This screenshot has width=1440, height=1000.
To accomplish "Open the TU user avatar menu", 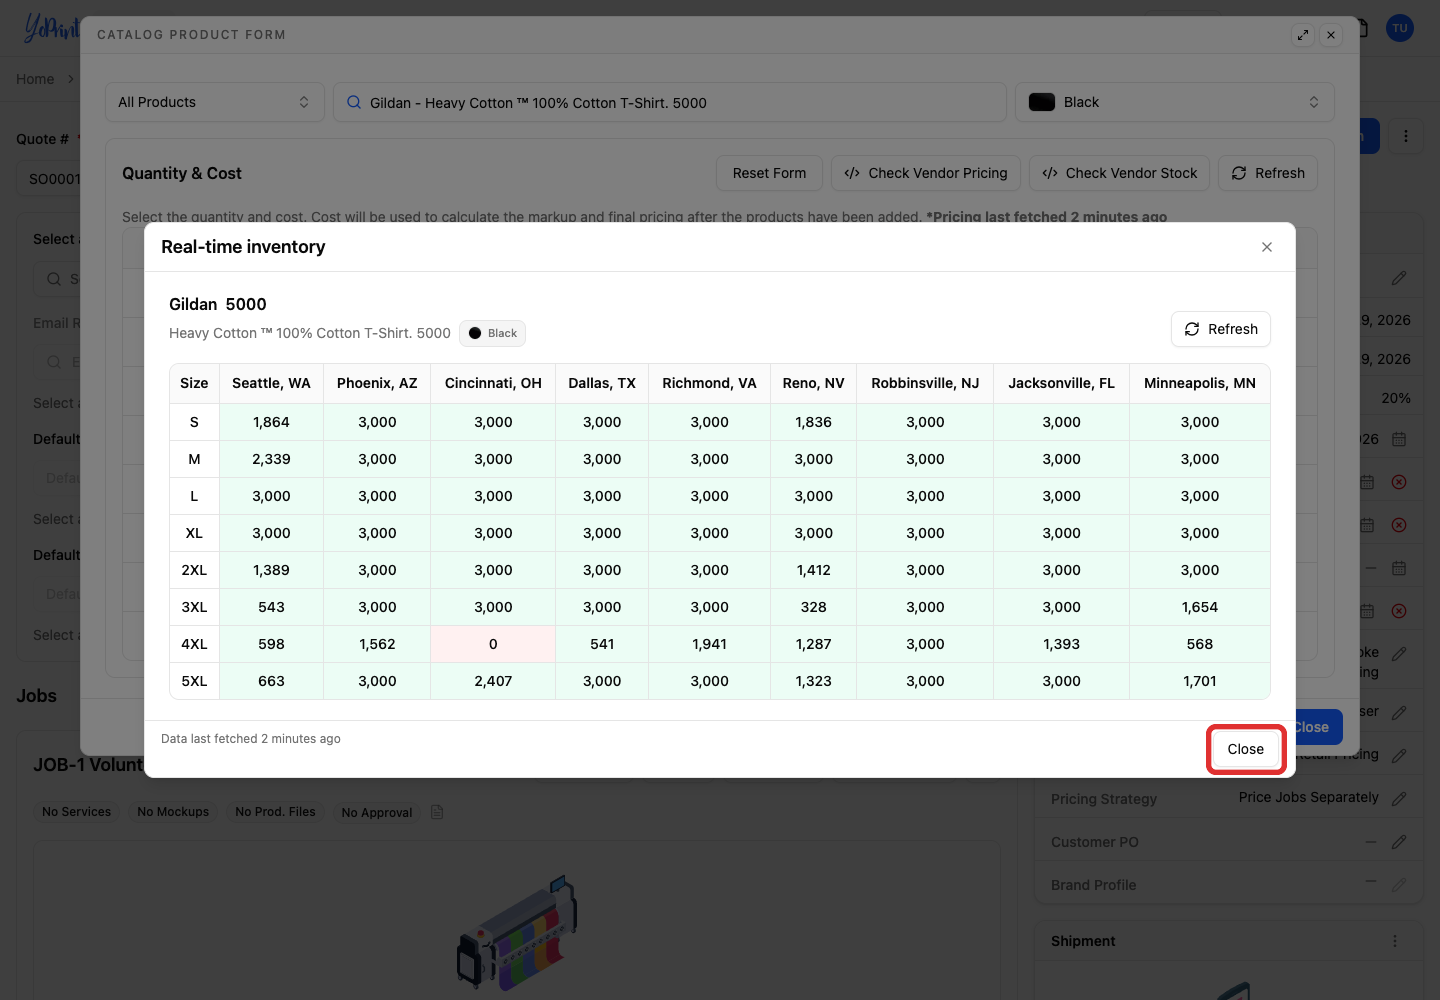I will pos(1400,28).
